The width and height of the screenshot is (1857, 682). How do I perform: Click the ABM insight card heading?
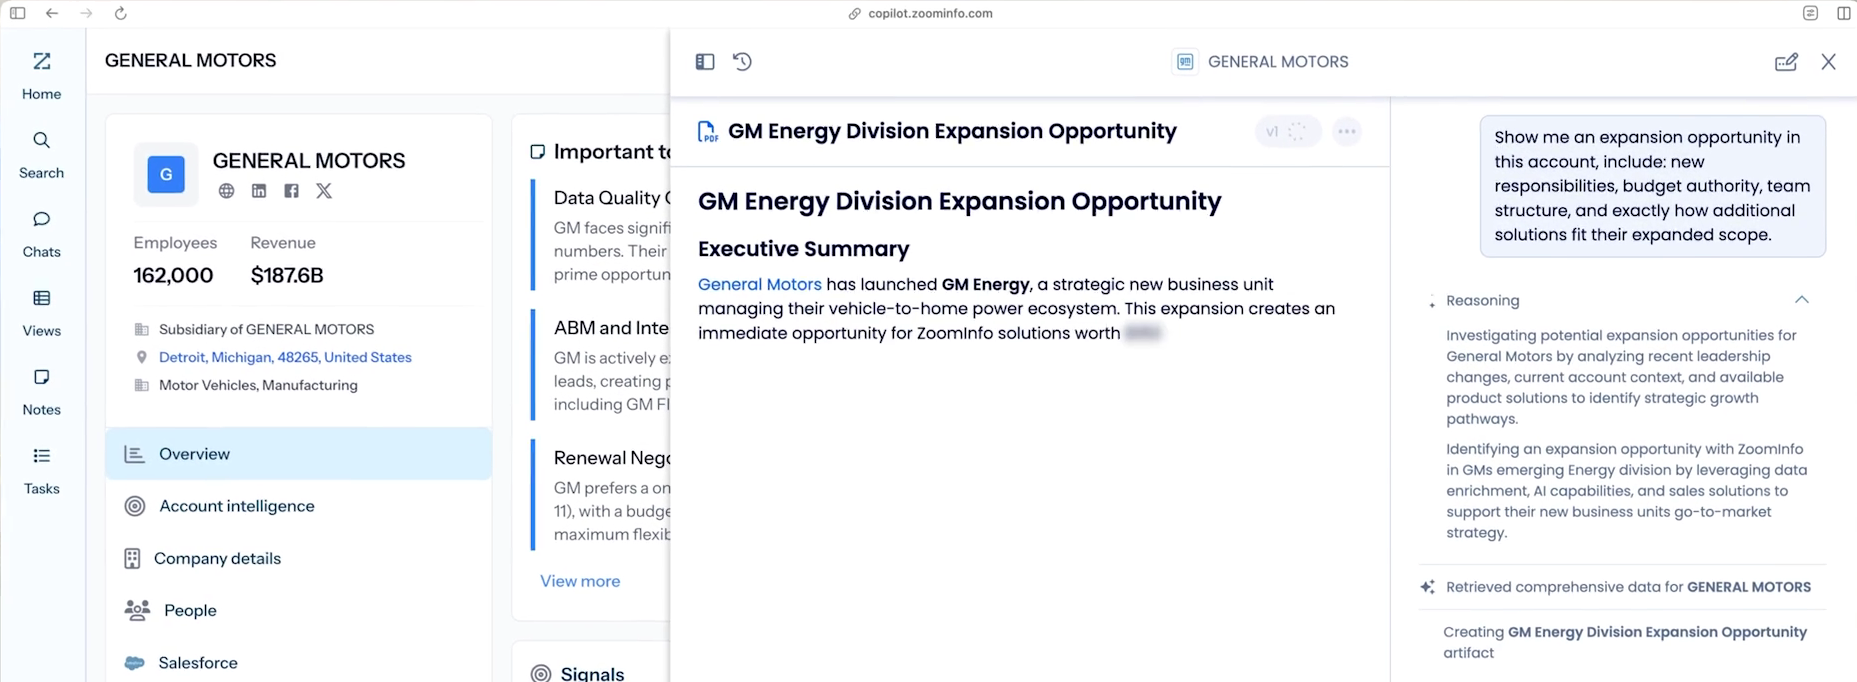[611, 328]
